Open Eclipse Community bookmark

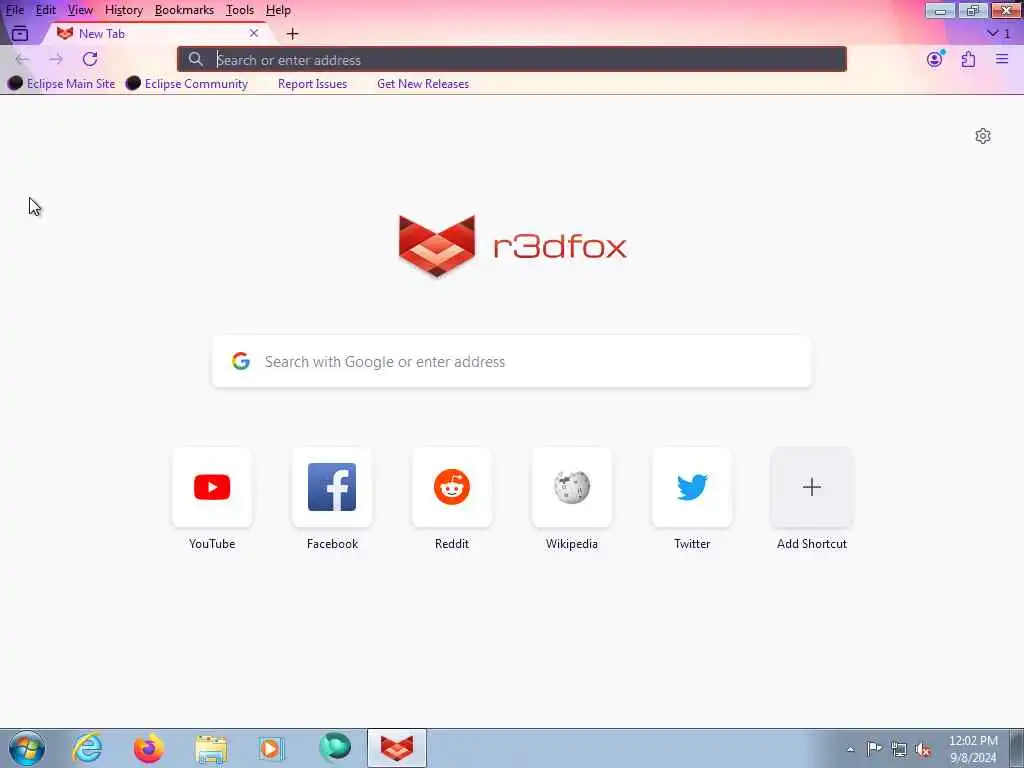[x=187, y=84]
